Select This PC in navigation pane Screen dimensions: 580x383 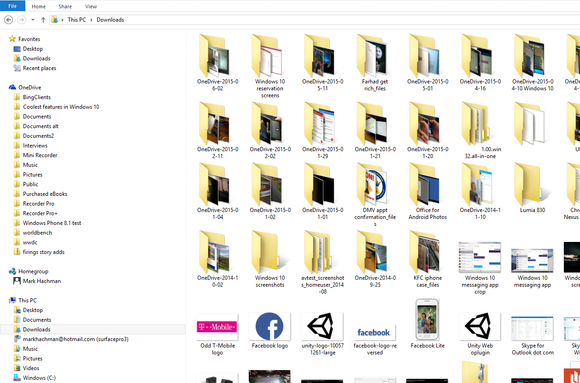[x=27, y=300]
